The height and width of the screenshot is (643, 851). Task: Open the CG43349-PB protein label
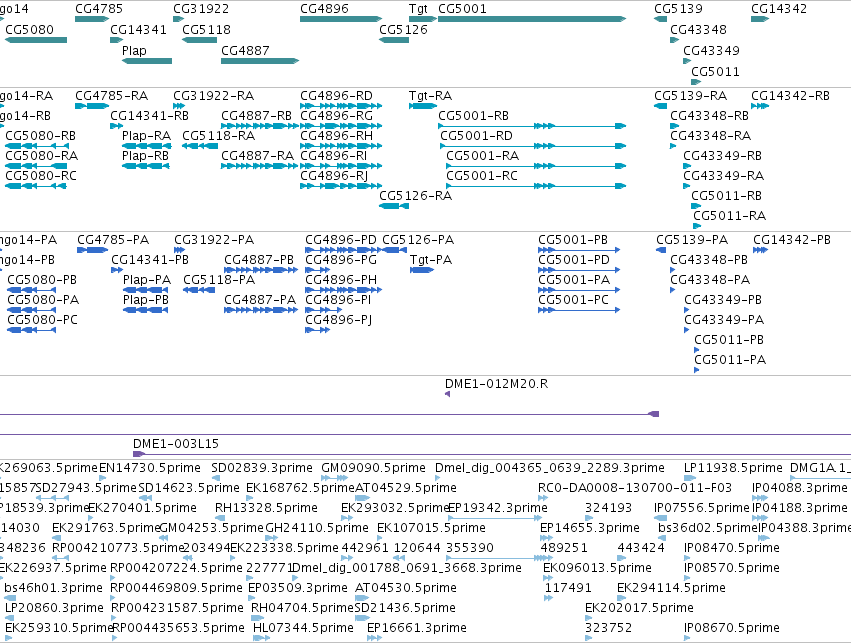[723, 300]
